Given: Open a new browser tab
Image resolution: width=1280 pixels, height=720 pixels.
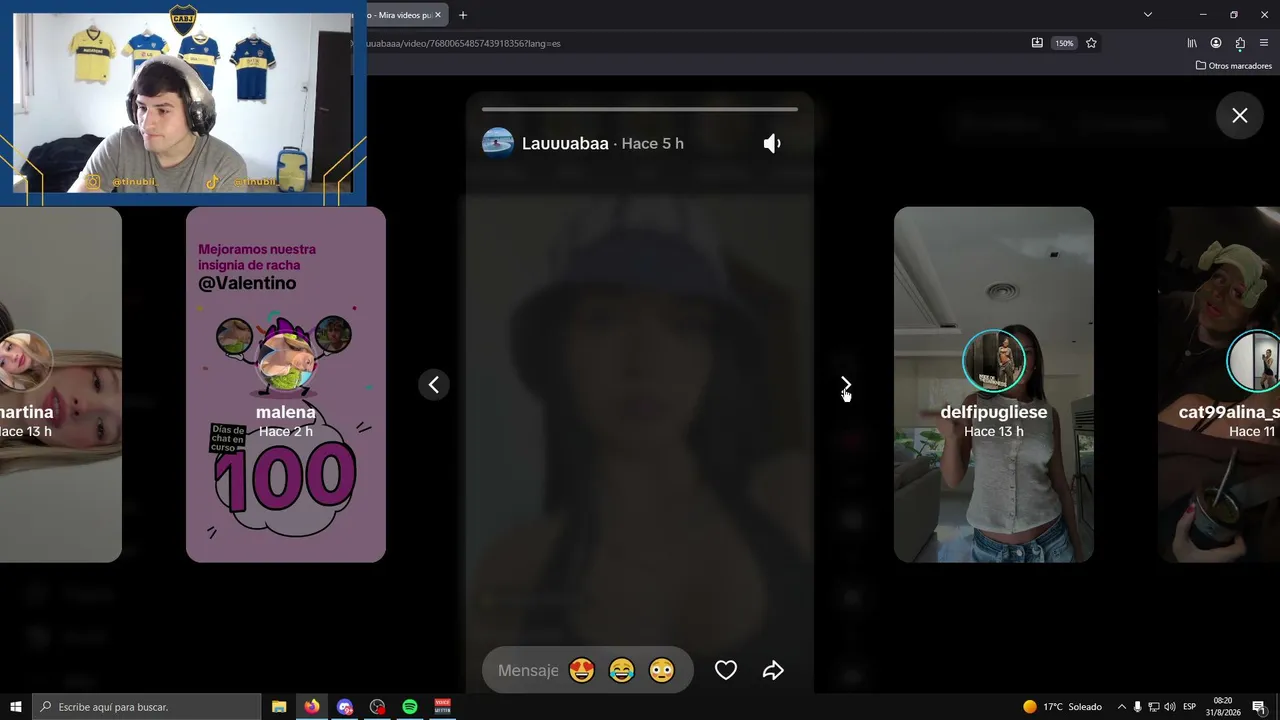Looking at the screenshot, I should click(x=463, y=15).
